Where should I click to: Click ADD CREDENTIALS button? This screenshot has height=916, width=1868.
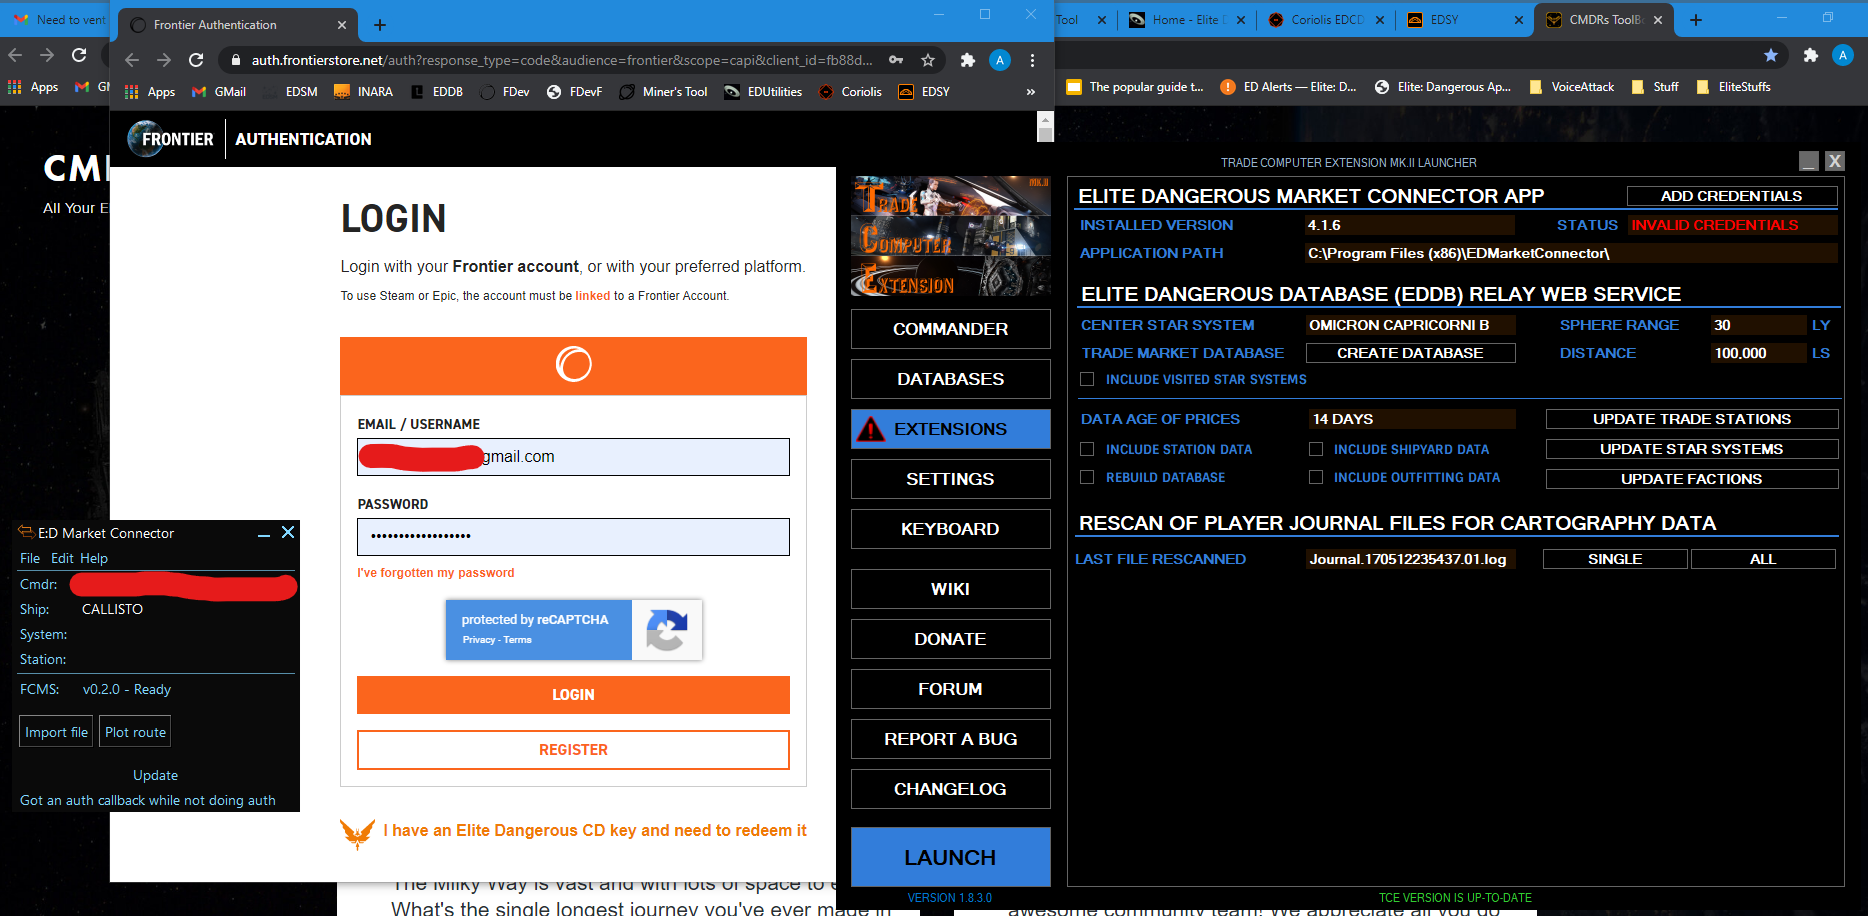[1732, 196]
